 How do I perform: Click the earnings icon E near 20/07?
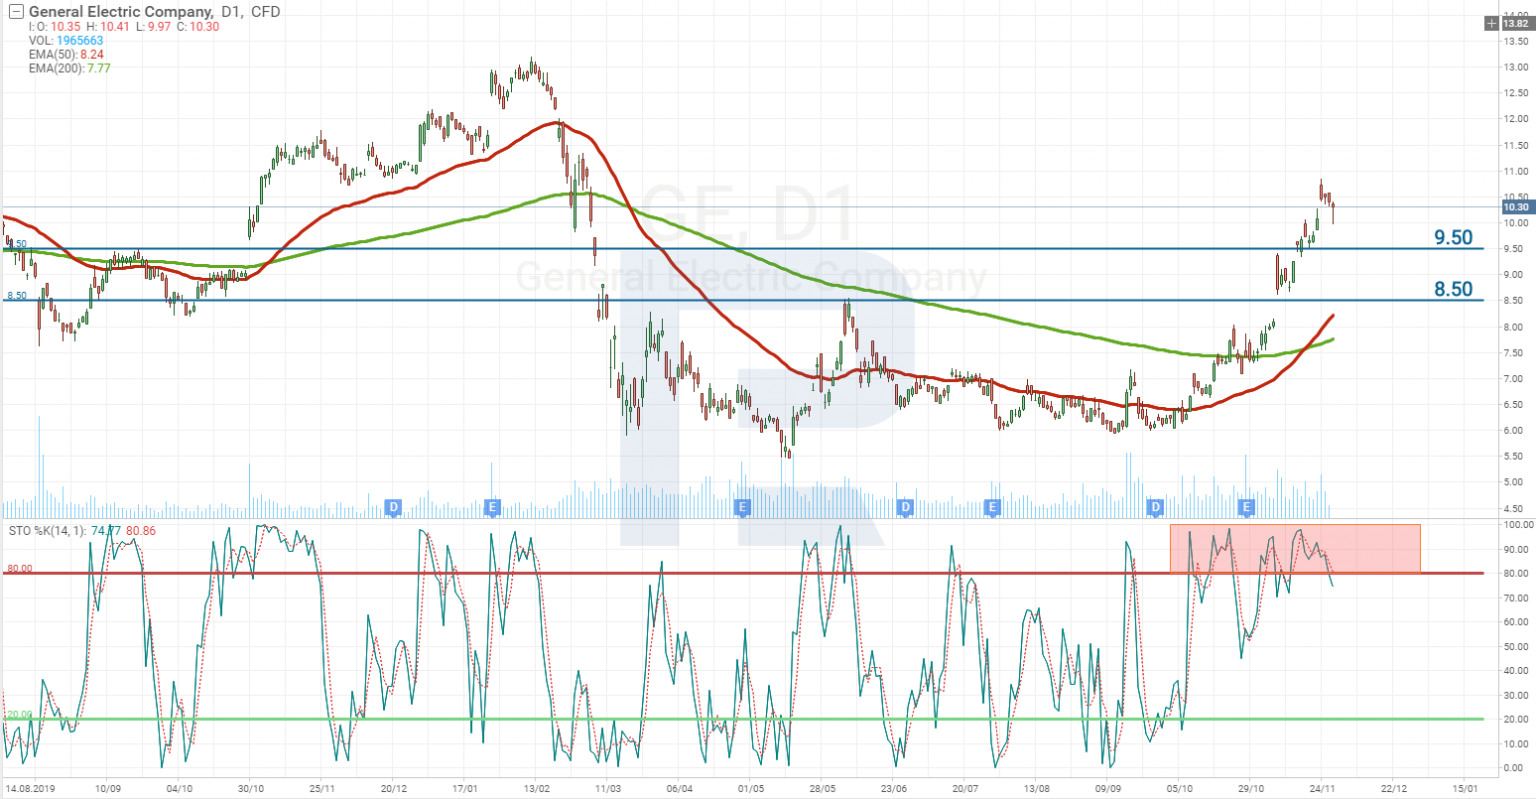coord(990,507)
